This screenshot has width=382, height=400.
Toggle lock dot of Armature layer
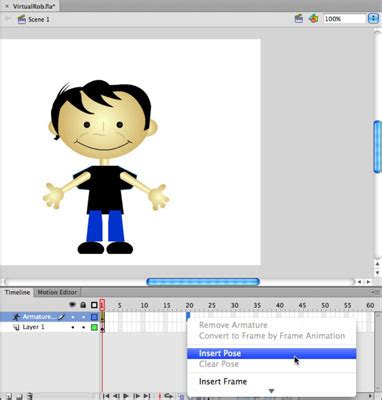click(x=83, y=317)
